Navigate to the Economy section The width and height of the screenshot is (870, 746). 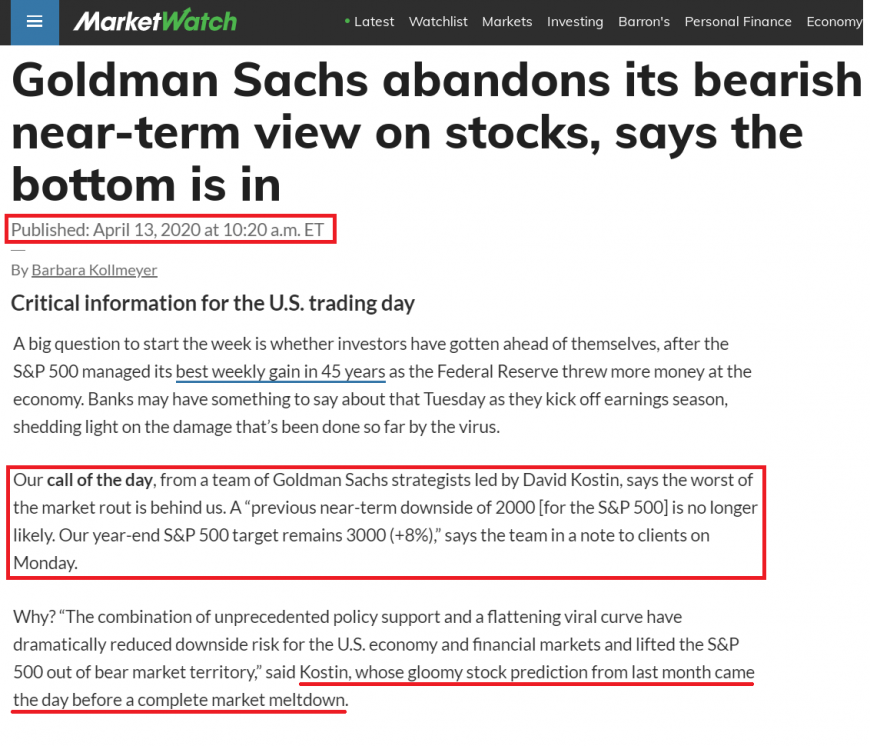click(x=834, y=21)
